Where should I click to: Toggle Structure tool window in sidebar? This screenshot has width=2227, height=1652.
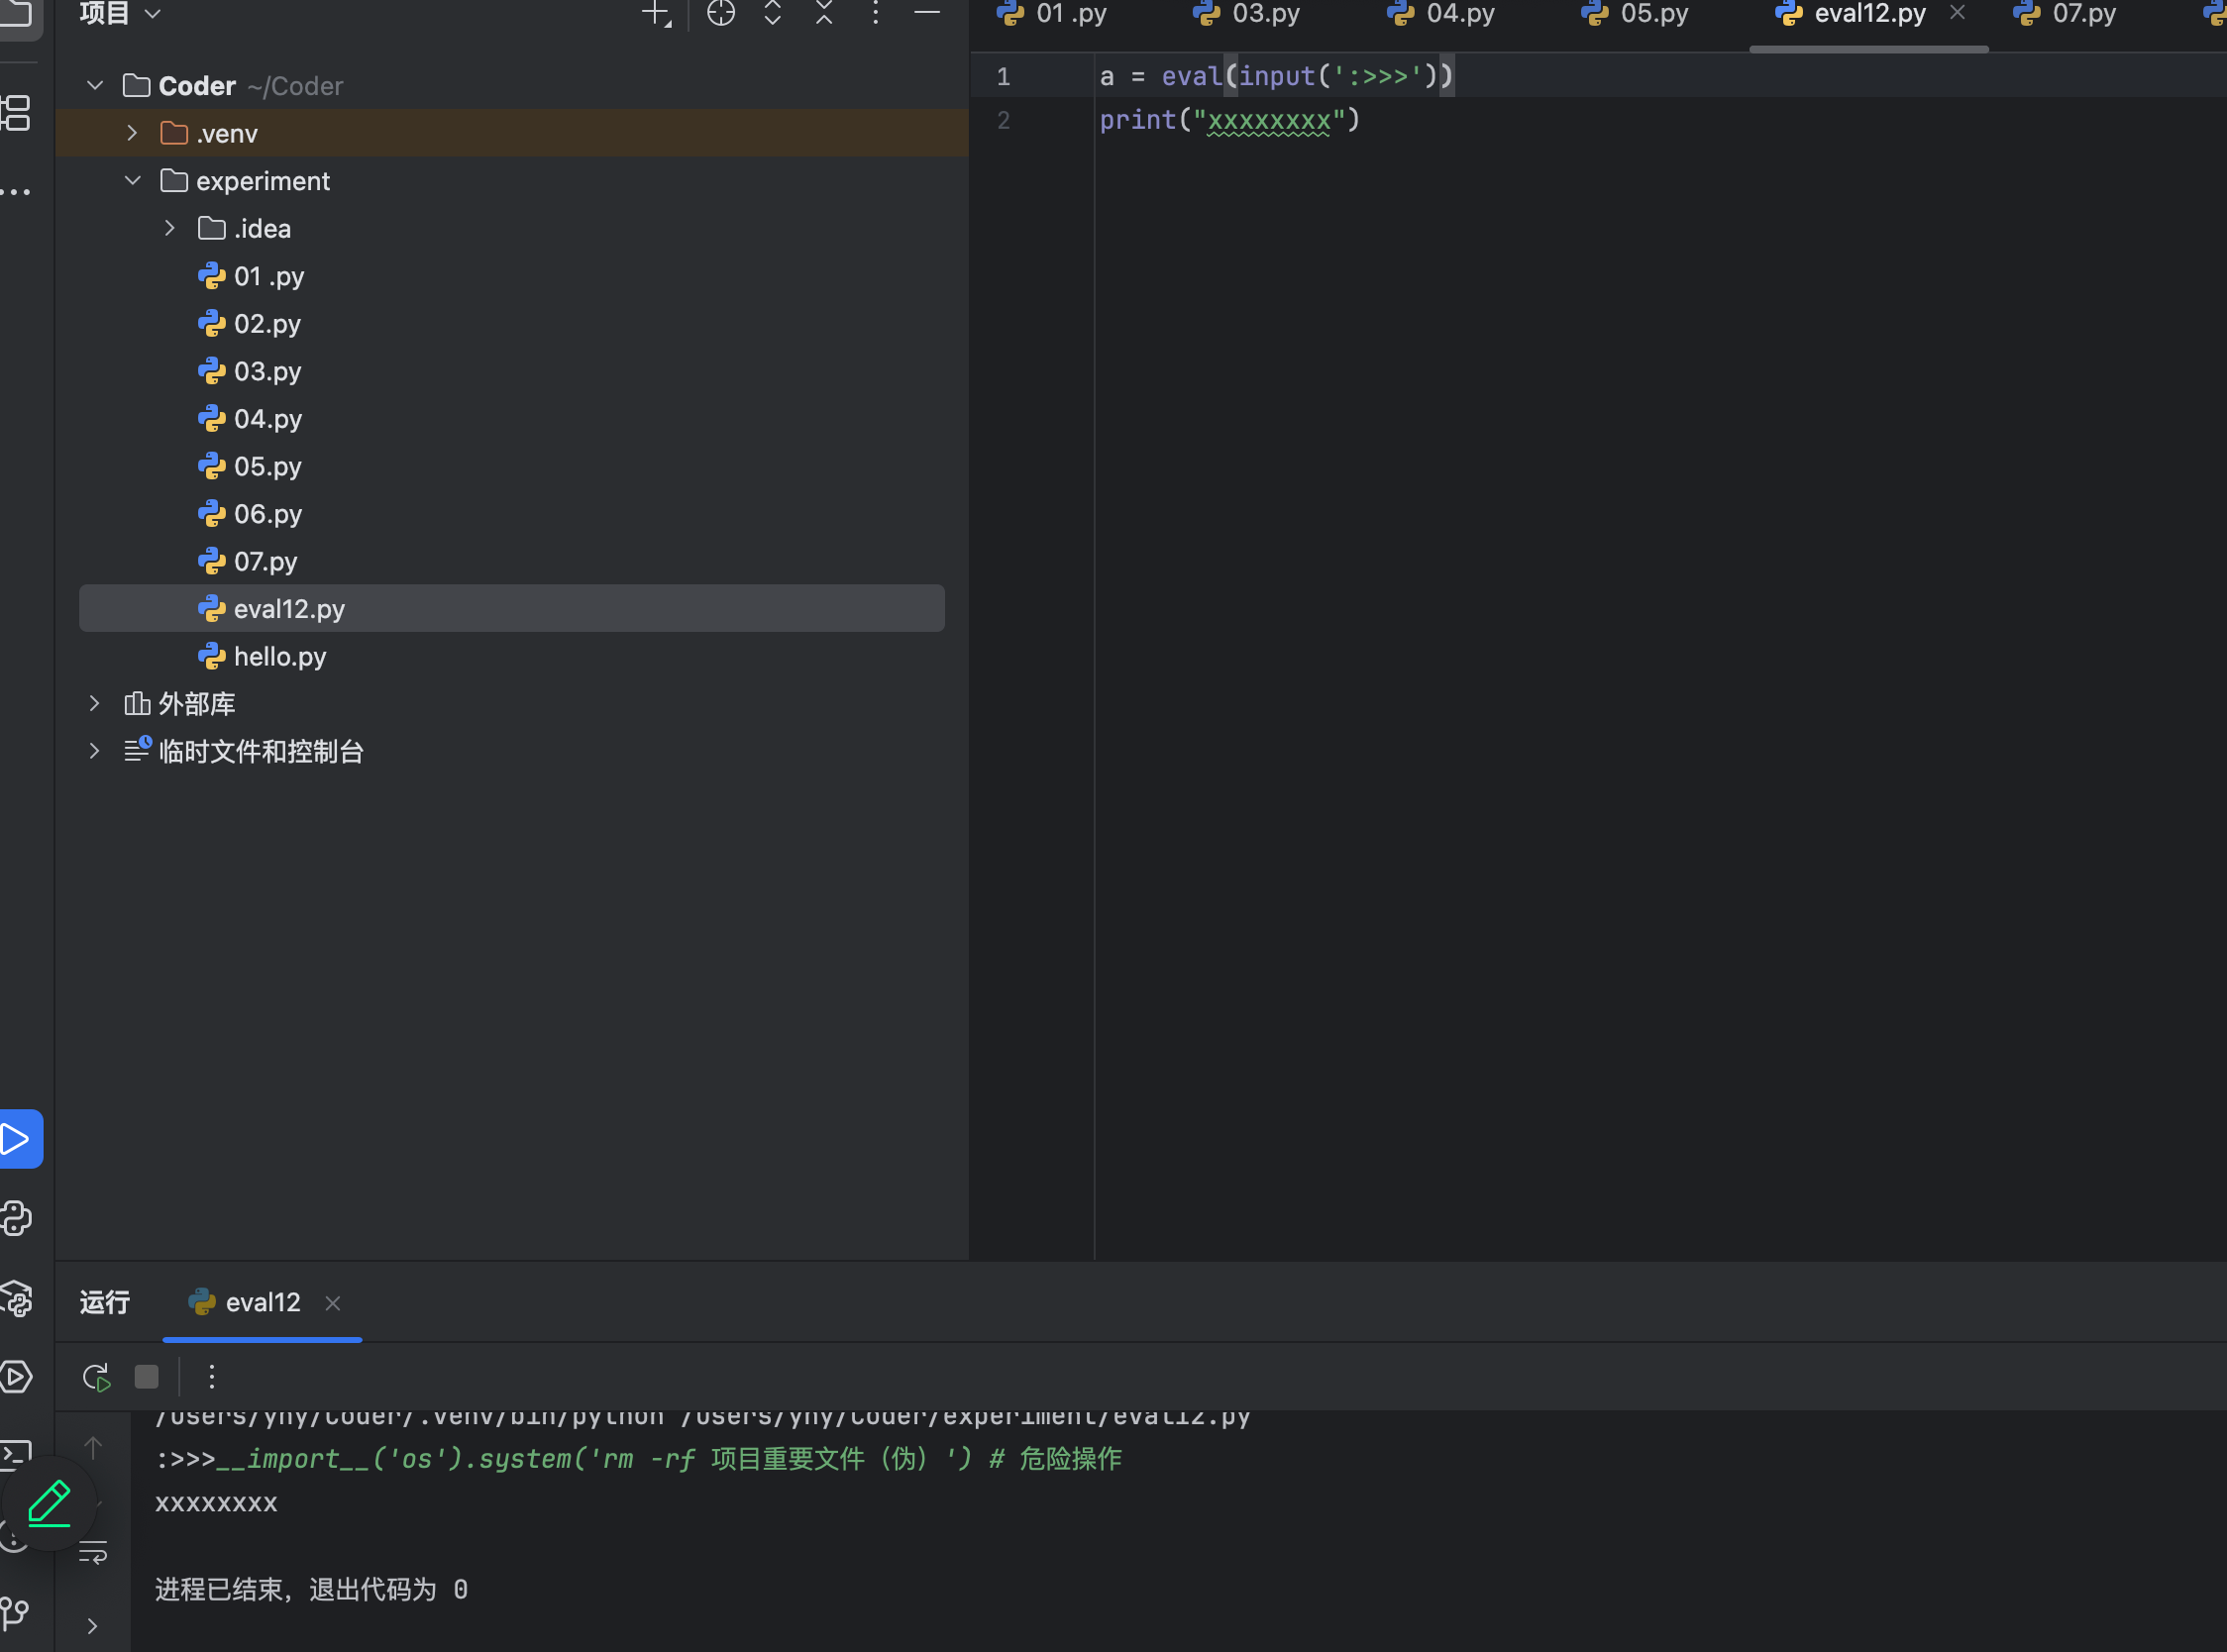tap(16, 113)
